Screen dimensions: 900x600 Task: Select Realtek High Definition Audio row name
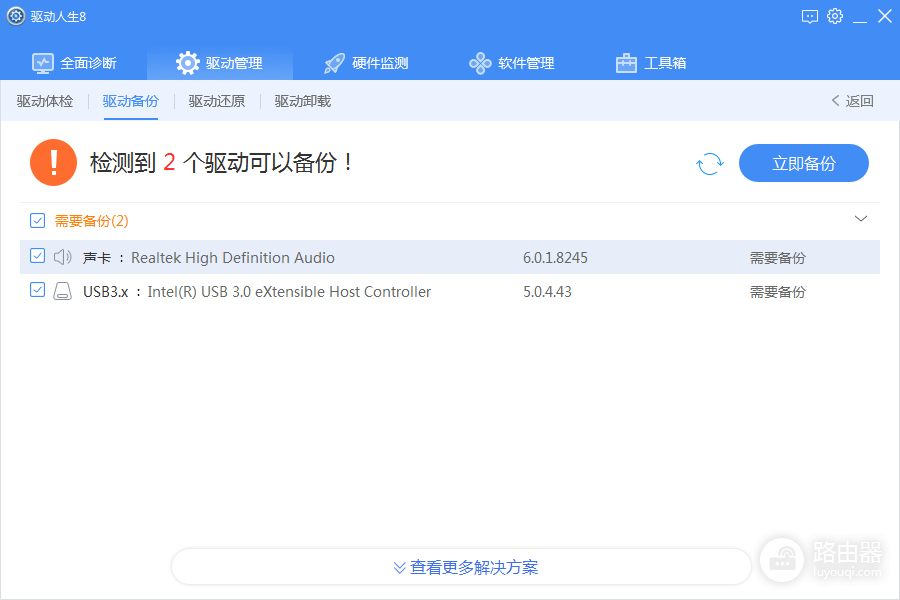(232, 258)
